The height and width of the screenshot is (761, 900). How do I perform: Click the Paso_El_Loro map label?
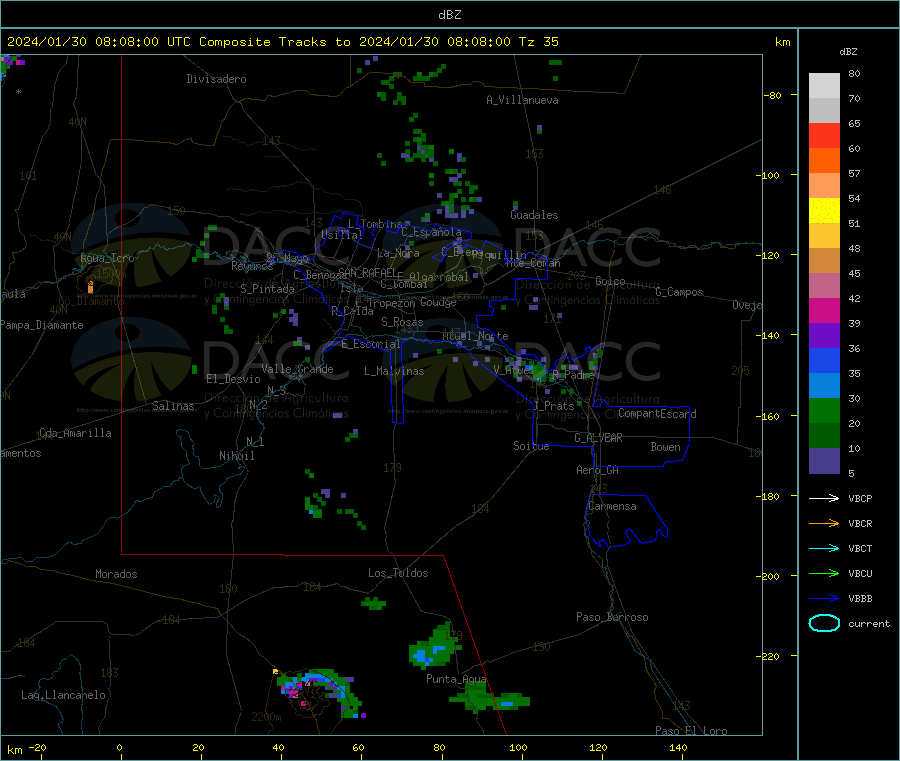691,731
